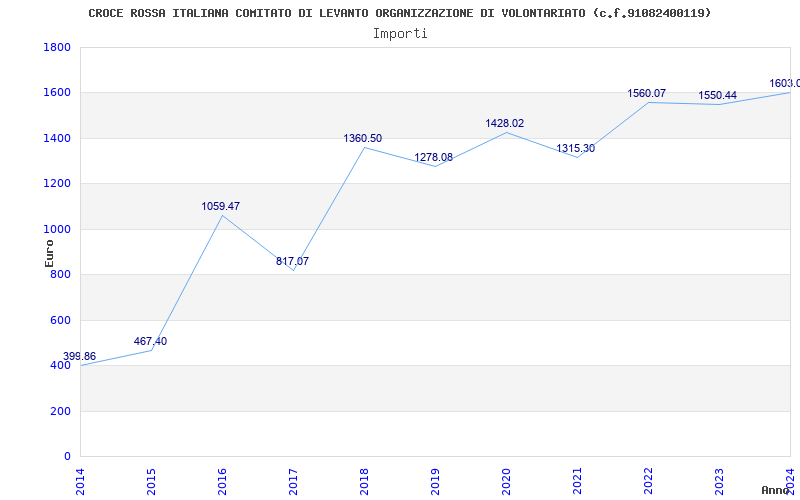Click the 2018 x-axis year label
The image size is (800, 500).
point(364,480)
